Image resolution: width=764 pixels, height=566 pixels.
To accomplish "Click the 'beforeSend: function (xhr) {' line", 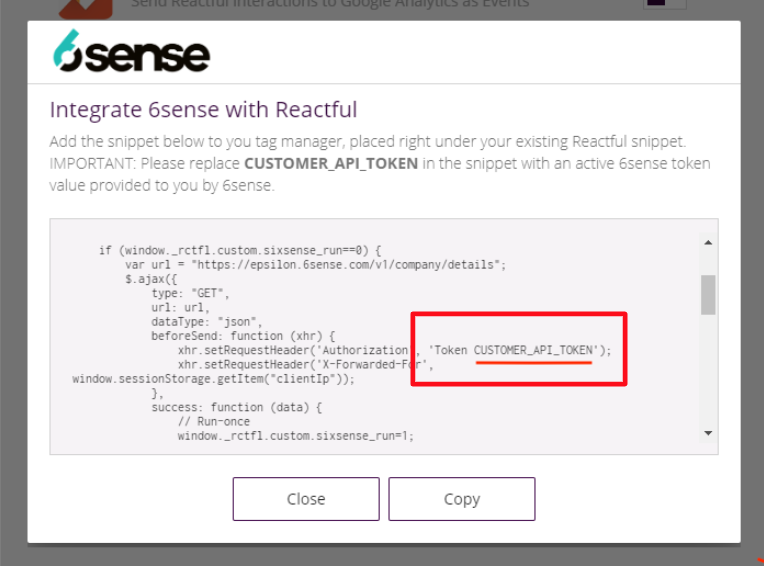I will (243, 336).
